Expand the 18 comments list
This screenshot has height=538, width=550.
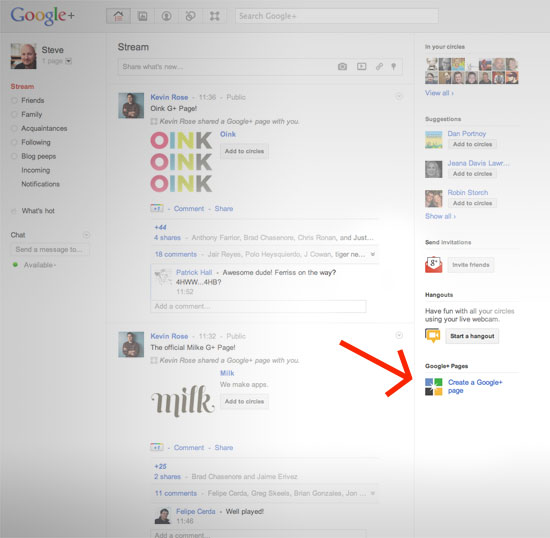tap(373, 254)
